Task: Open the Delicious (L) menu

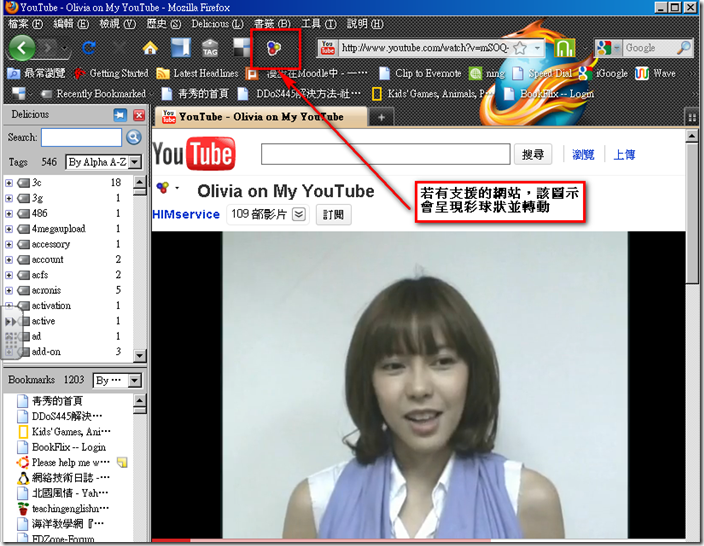Action: click(217, 24)
